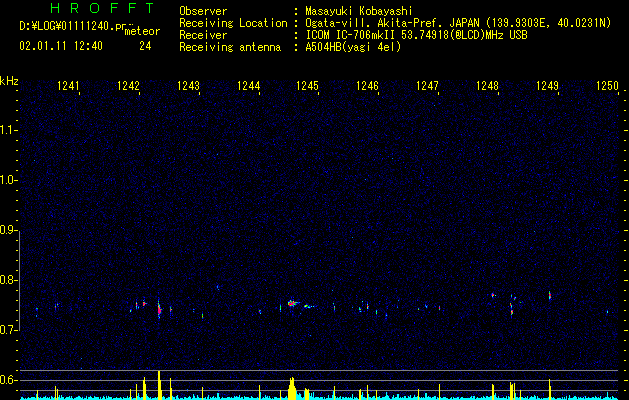Click the bright meteor echo just before 1245
The width and height of the screenshot is (629, 400).
point(292,303)
